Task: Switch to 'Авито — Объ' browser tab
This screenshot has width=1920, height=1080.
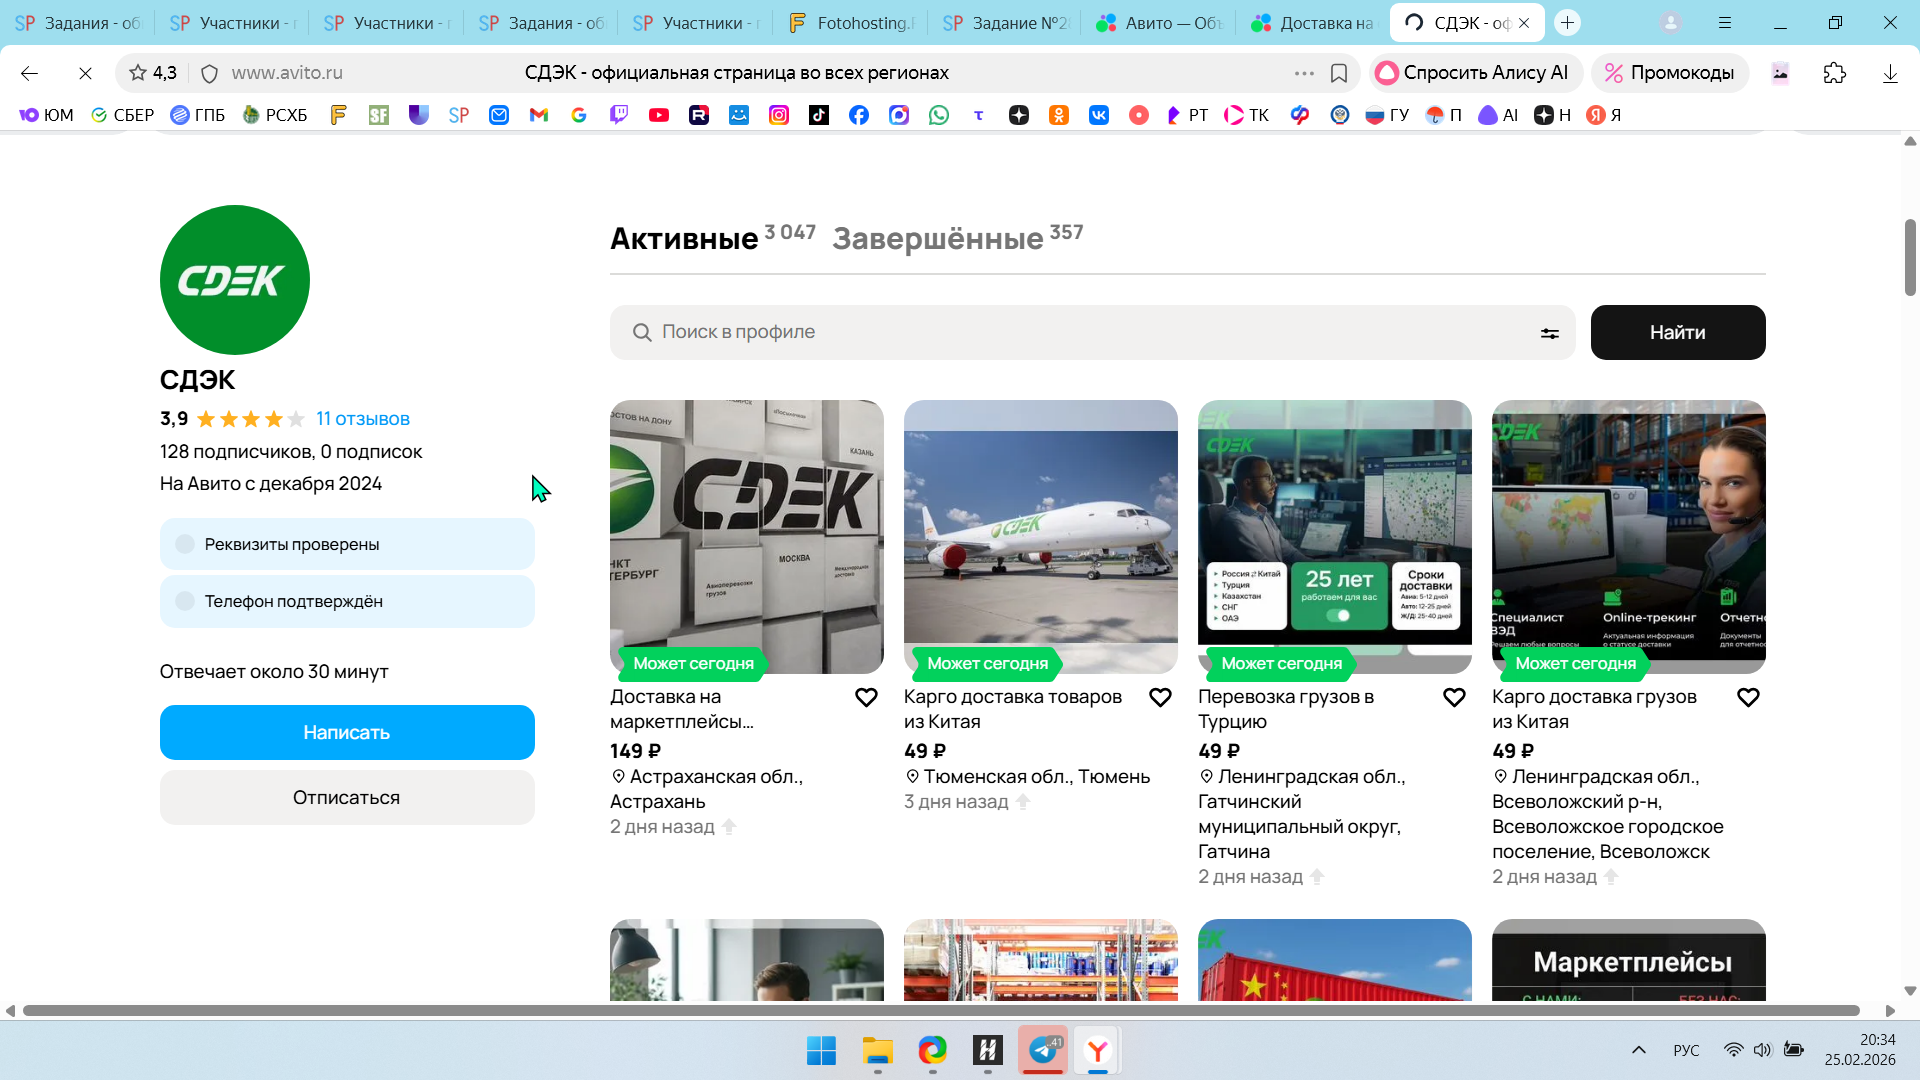Action: [x=1160, y=22]
